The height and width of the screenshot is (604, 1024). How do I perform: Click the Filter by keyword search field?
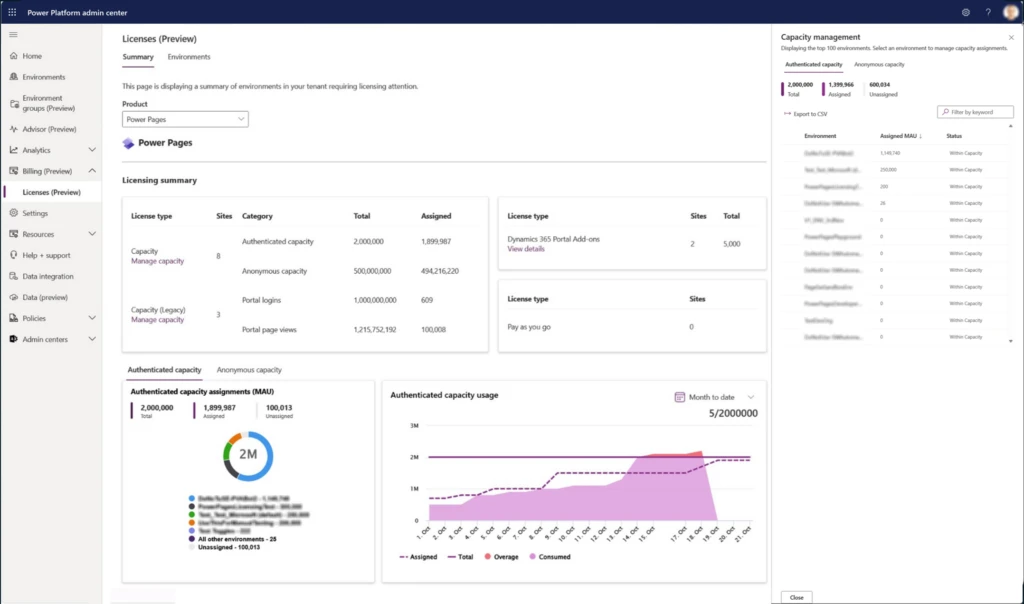pos(975,111)
